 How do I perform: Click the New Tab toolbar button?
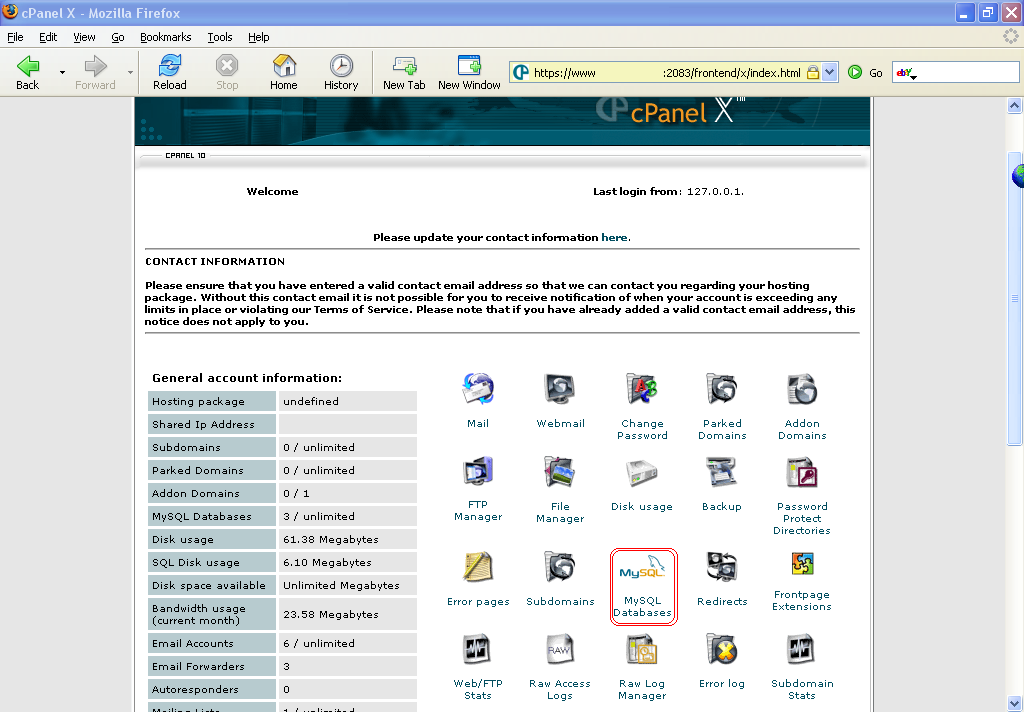tap(404, 73)
